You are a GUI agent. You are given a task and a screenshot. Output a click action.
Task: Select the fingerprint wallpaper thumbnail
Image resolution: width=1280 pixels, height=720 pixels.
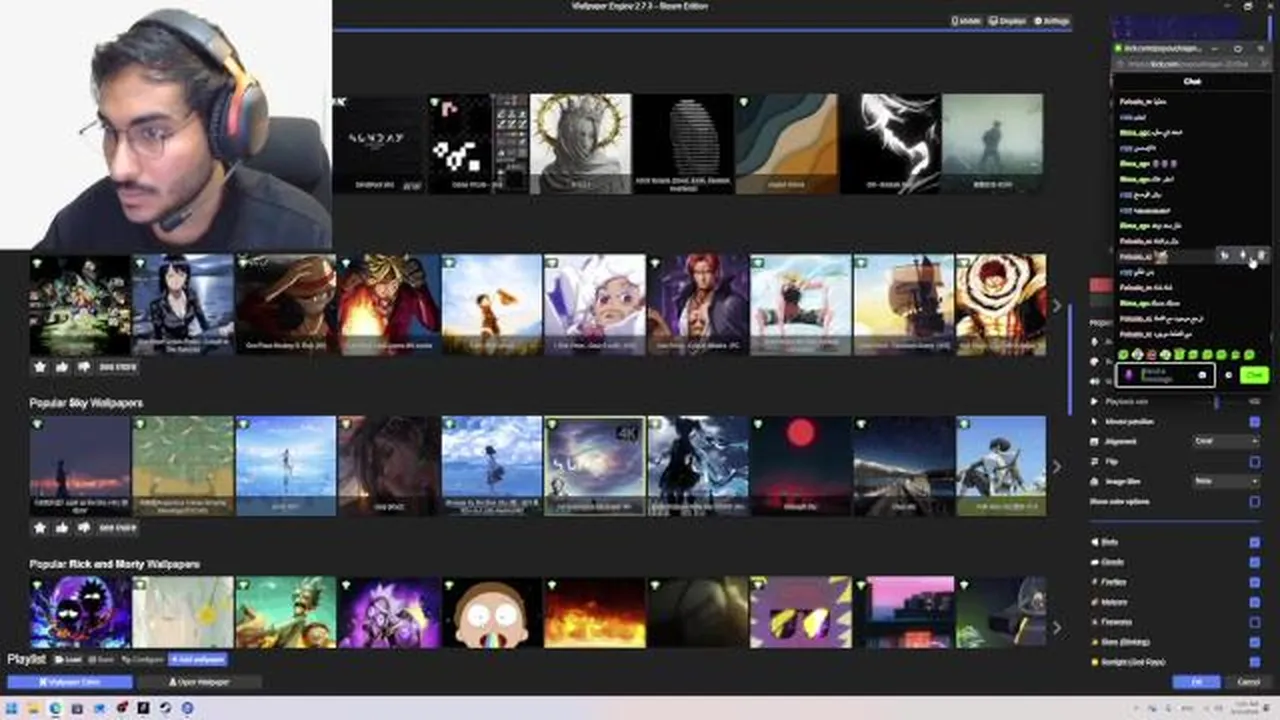click(x=684, y=143)
